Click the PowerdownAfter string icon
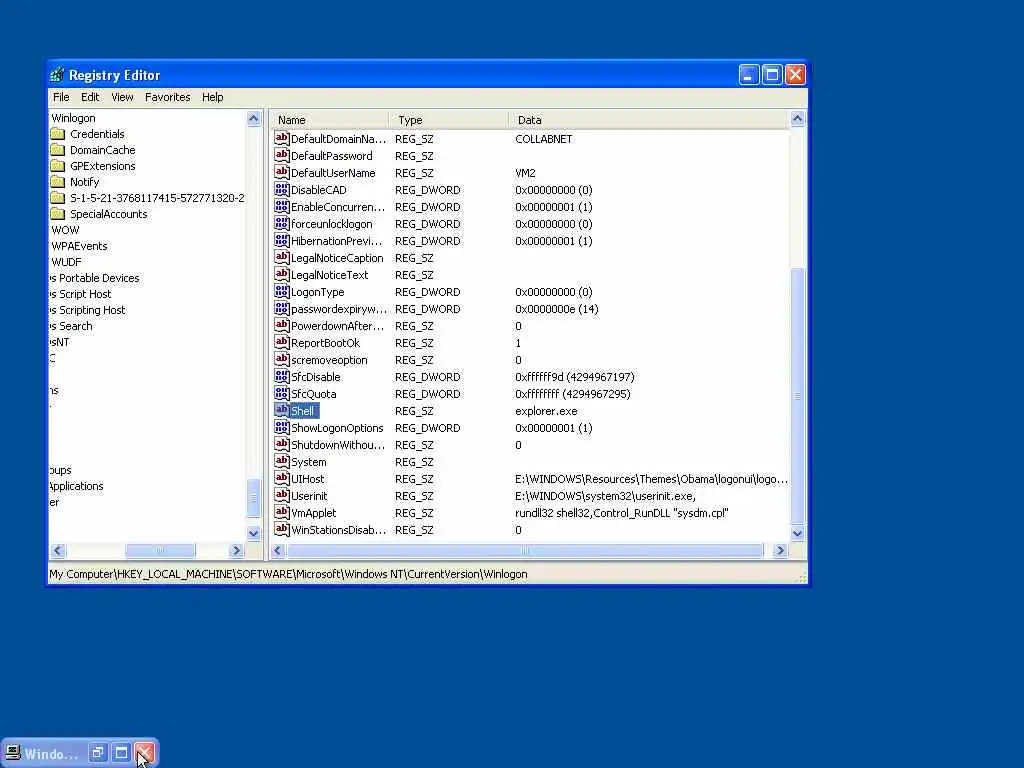This screenshot has width=1024, height=768. click(x=281, y=325)
